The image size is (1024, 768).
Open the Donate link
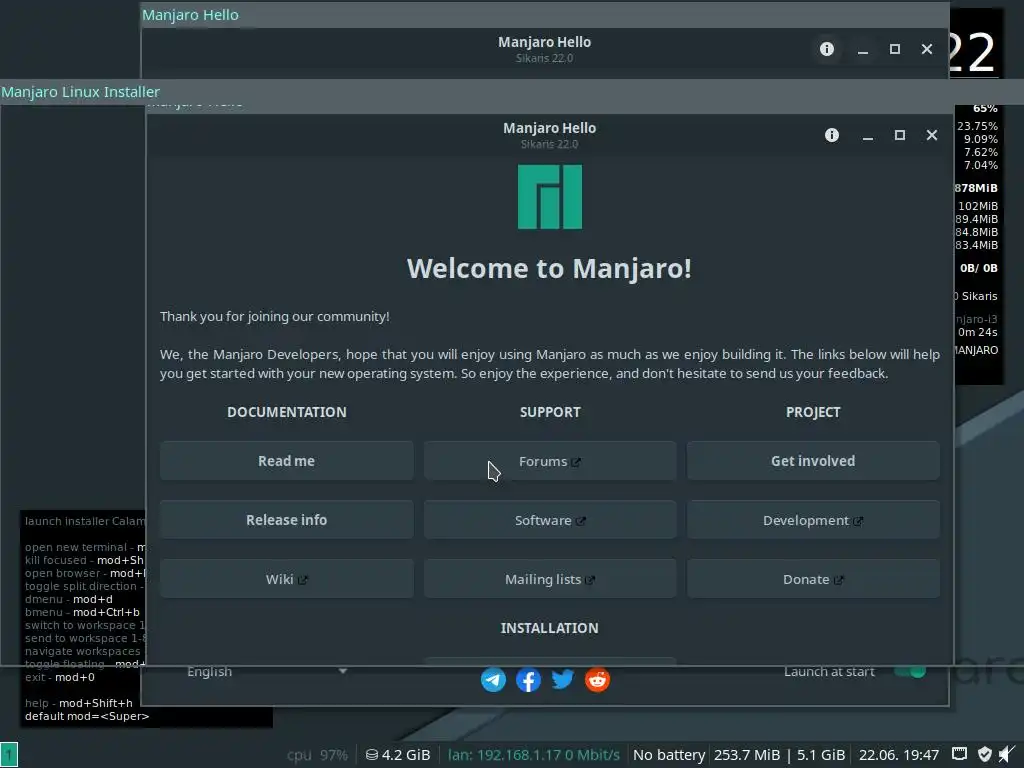(813, 579)
